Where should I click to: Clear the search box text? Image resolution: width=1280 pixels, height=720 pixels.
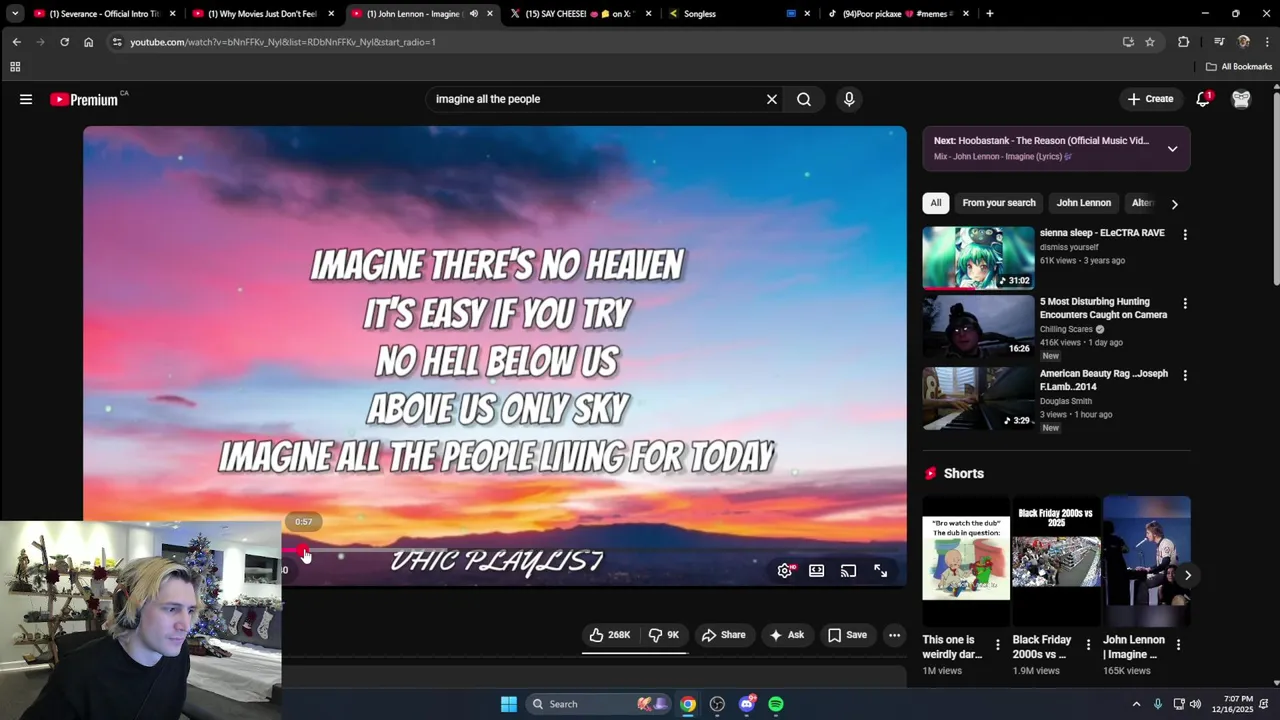772,99
